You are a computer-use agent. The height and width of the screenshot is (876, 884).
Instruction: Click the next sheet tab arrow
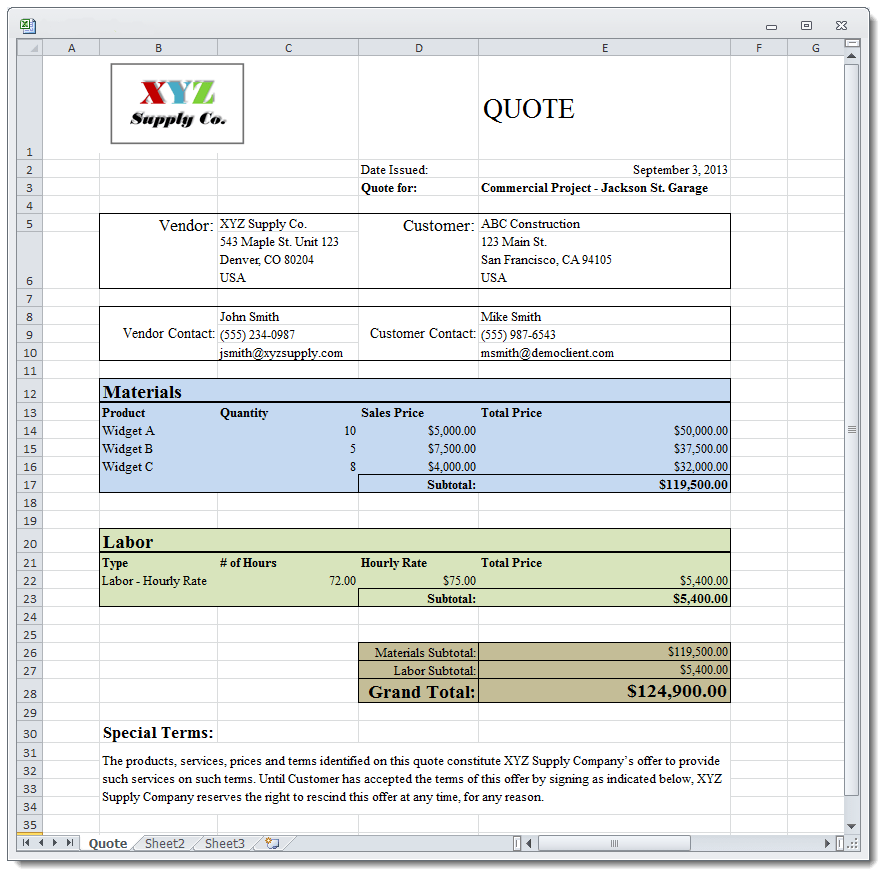coord(54,844)
